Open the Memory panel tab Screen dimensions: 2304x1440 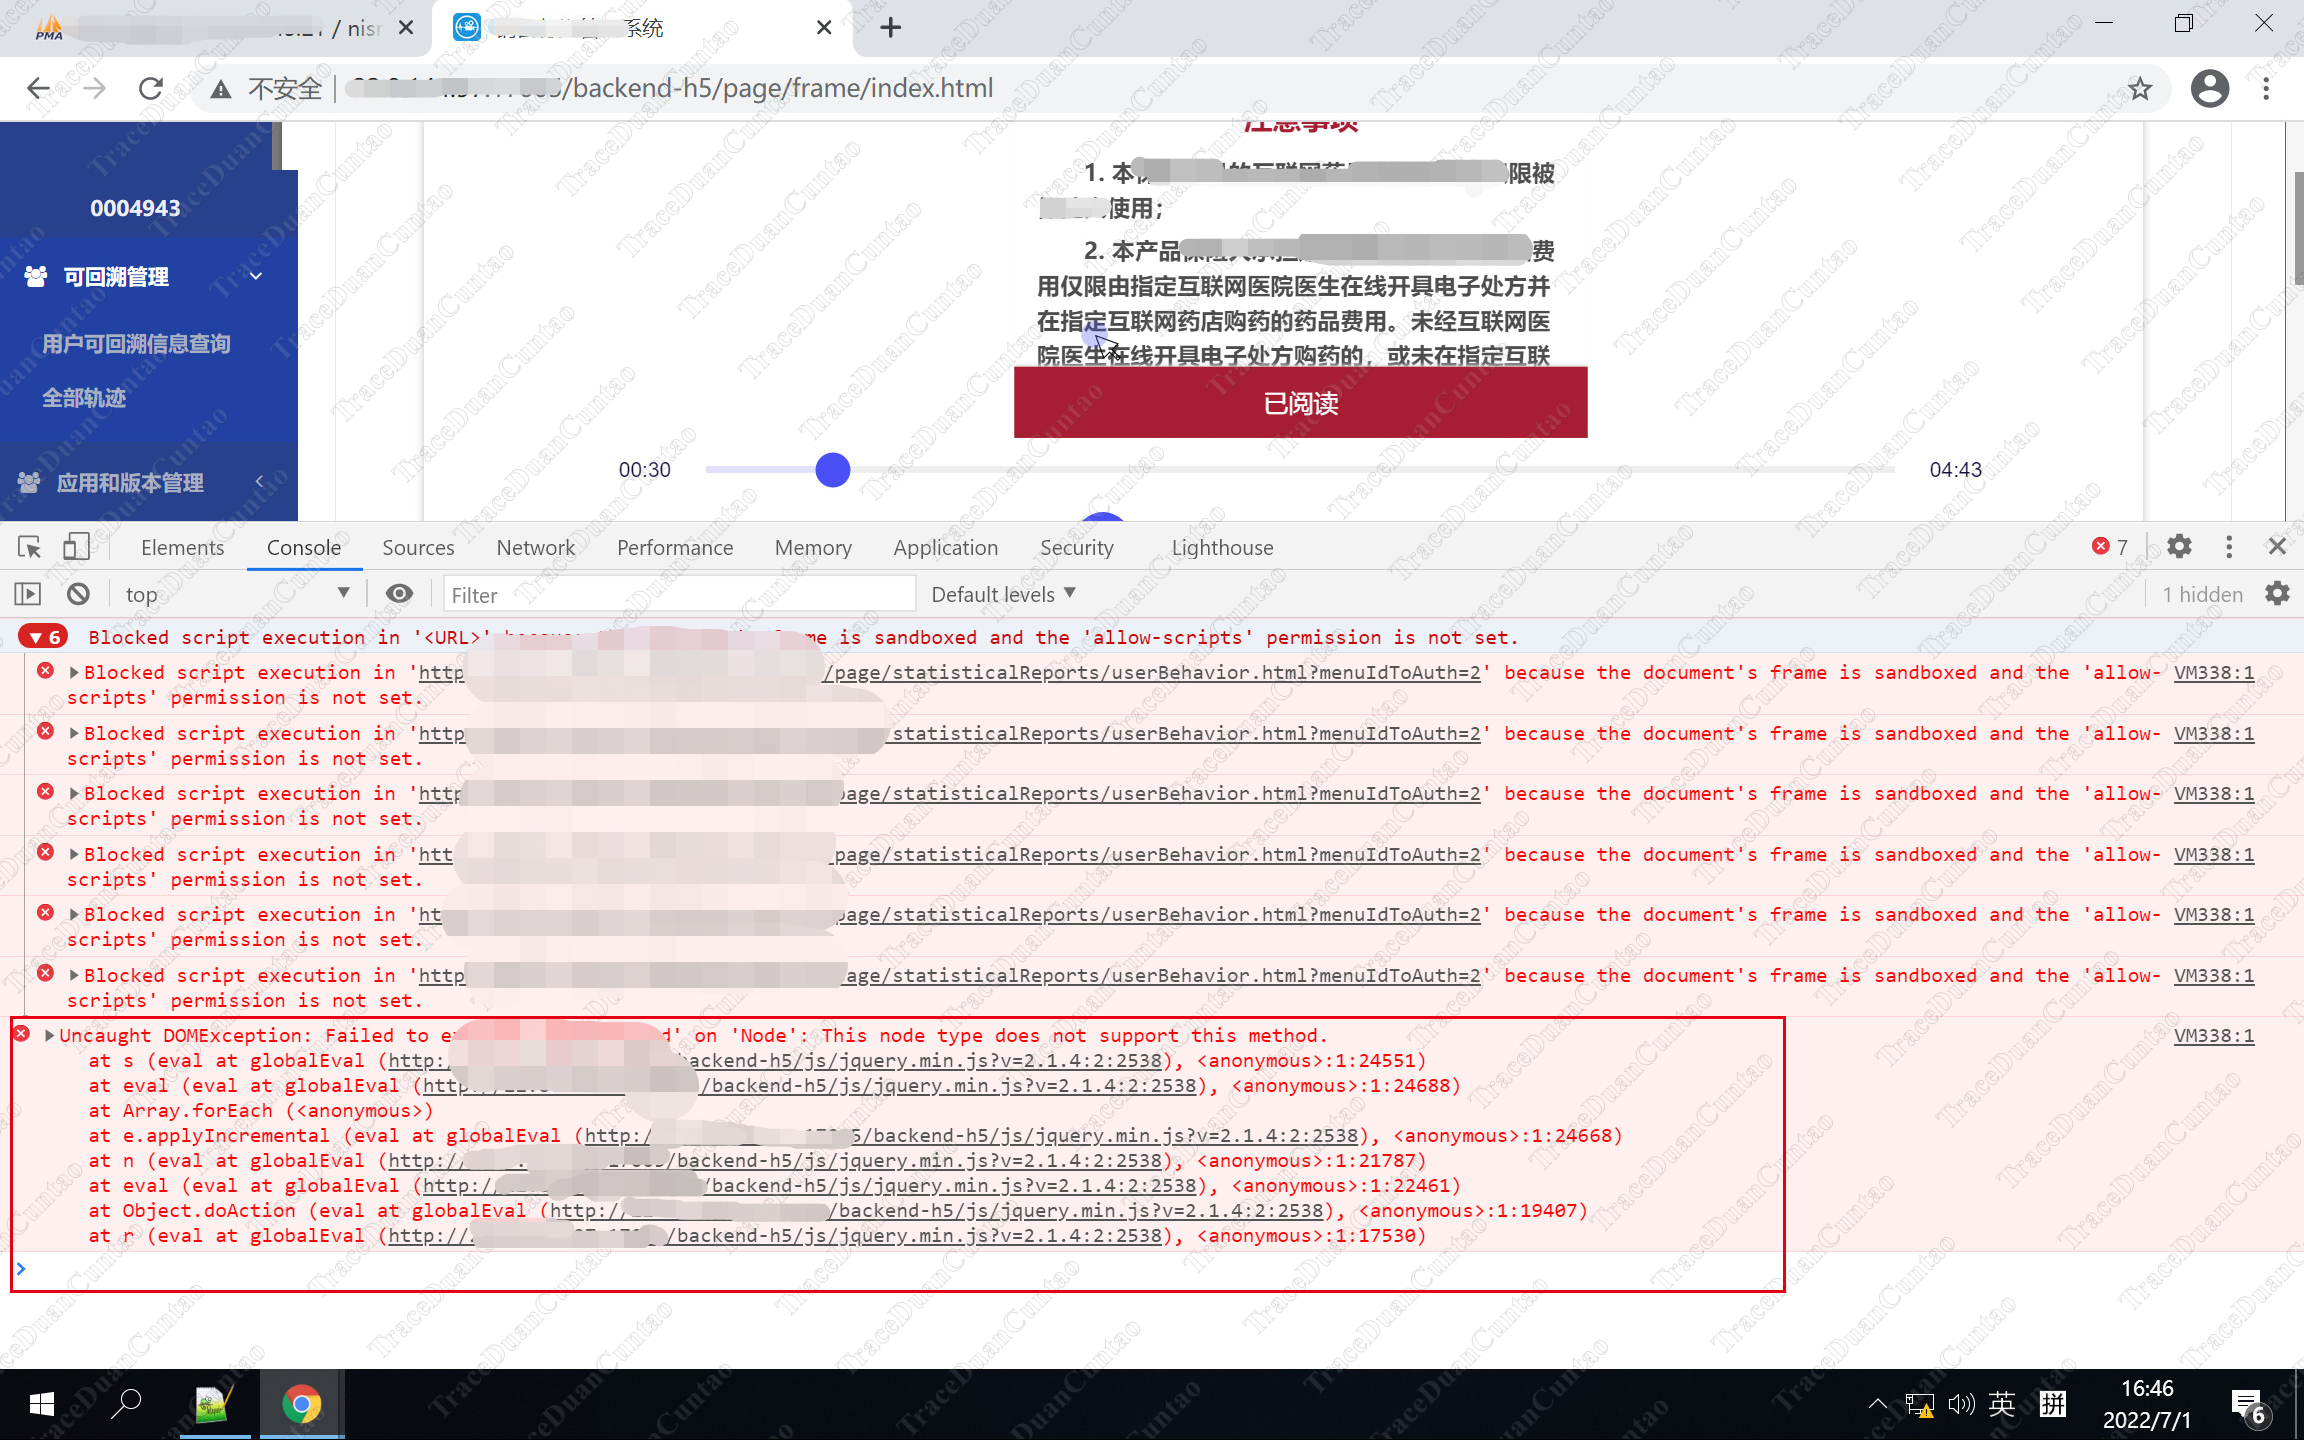[x=812, y=547]
